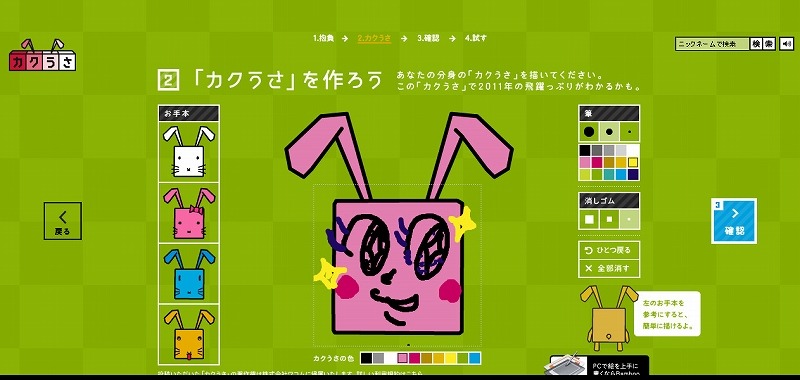Pick medium gray in the brush palette
800x380 pixels.
click(x=609, y=150)
